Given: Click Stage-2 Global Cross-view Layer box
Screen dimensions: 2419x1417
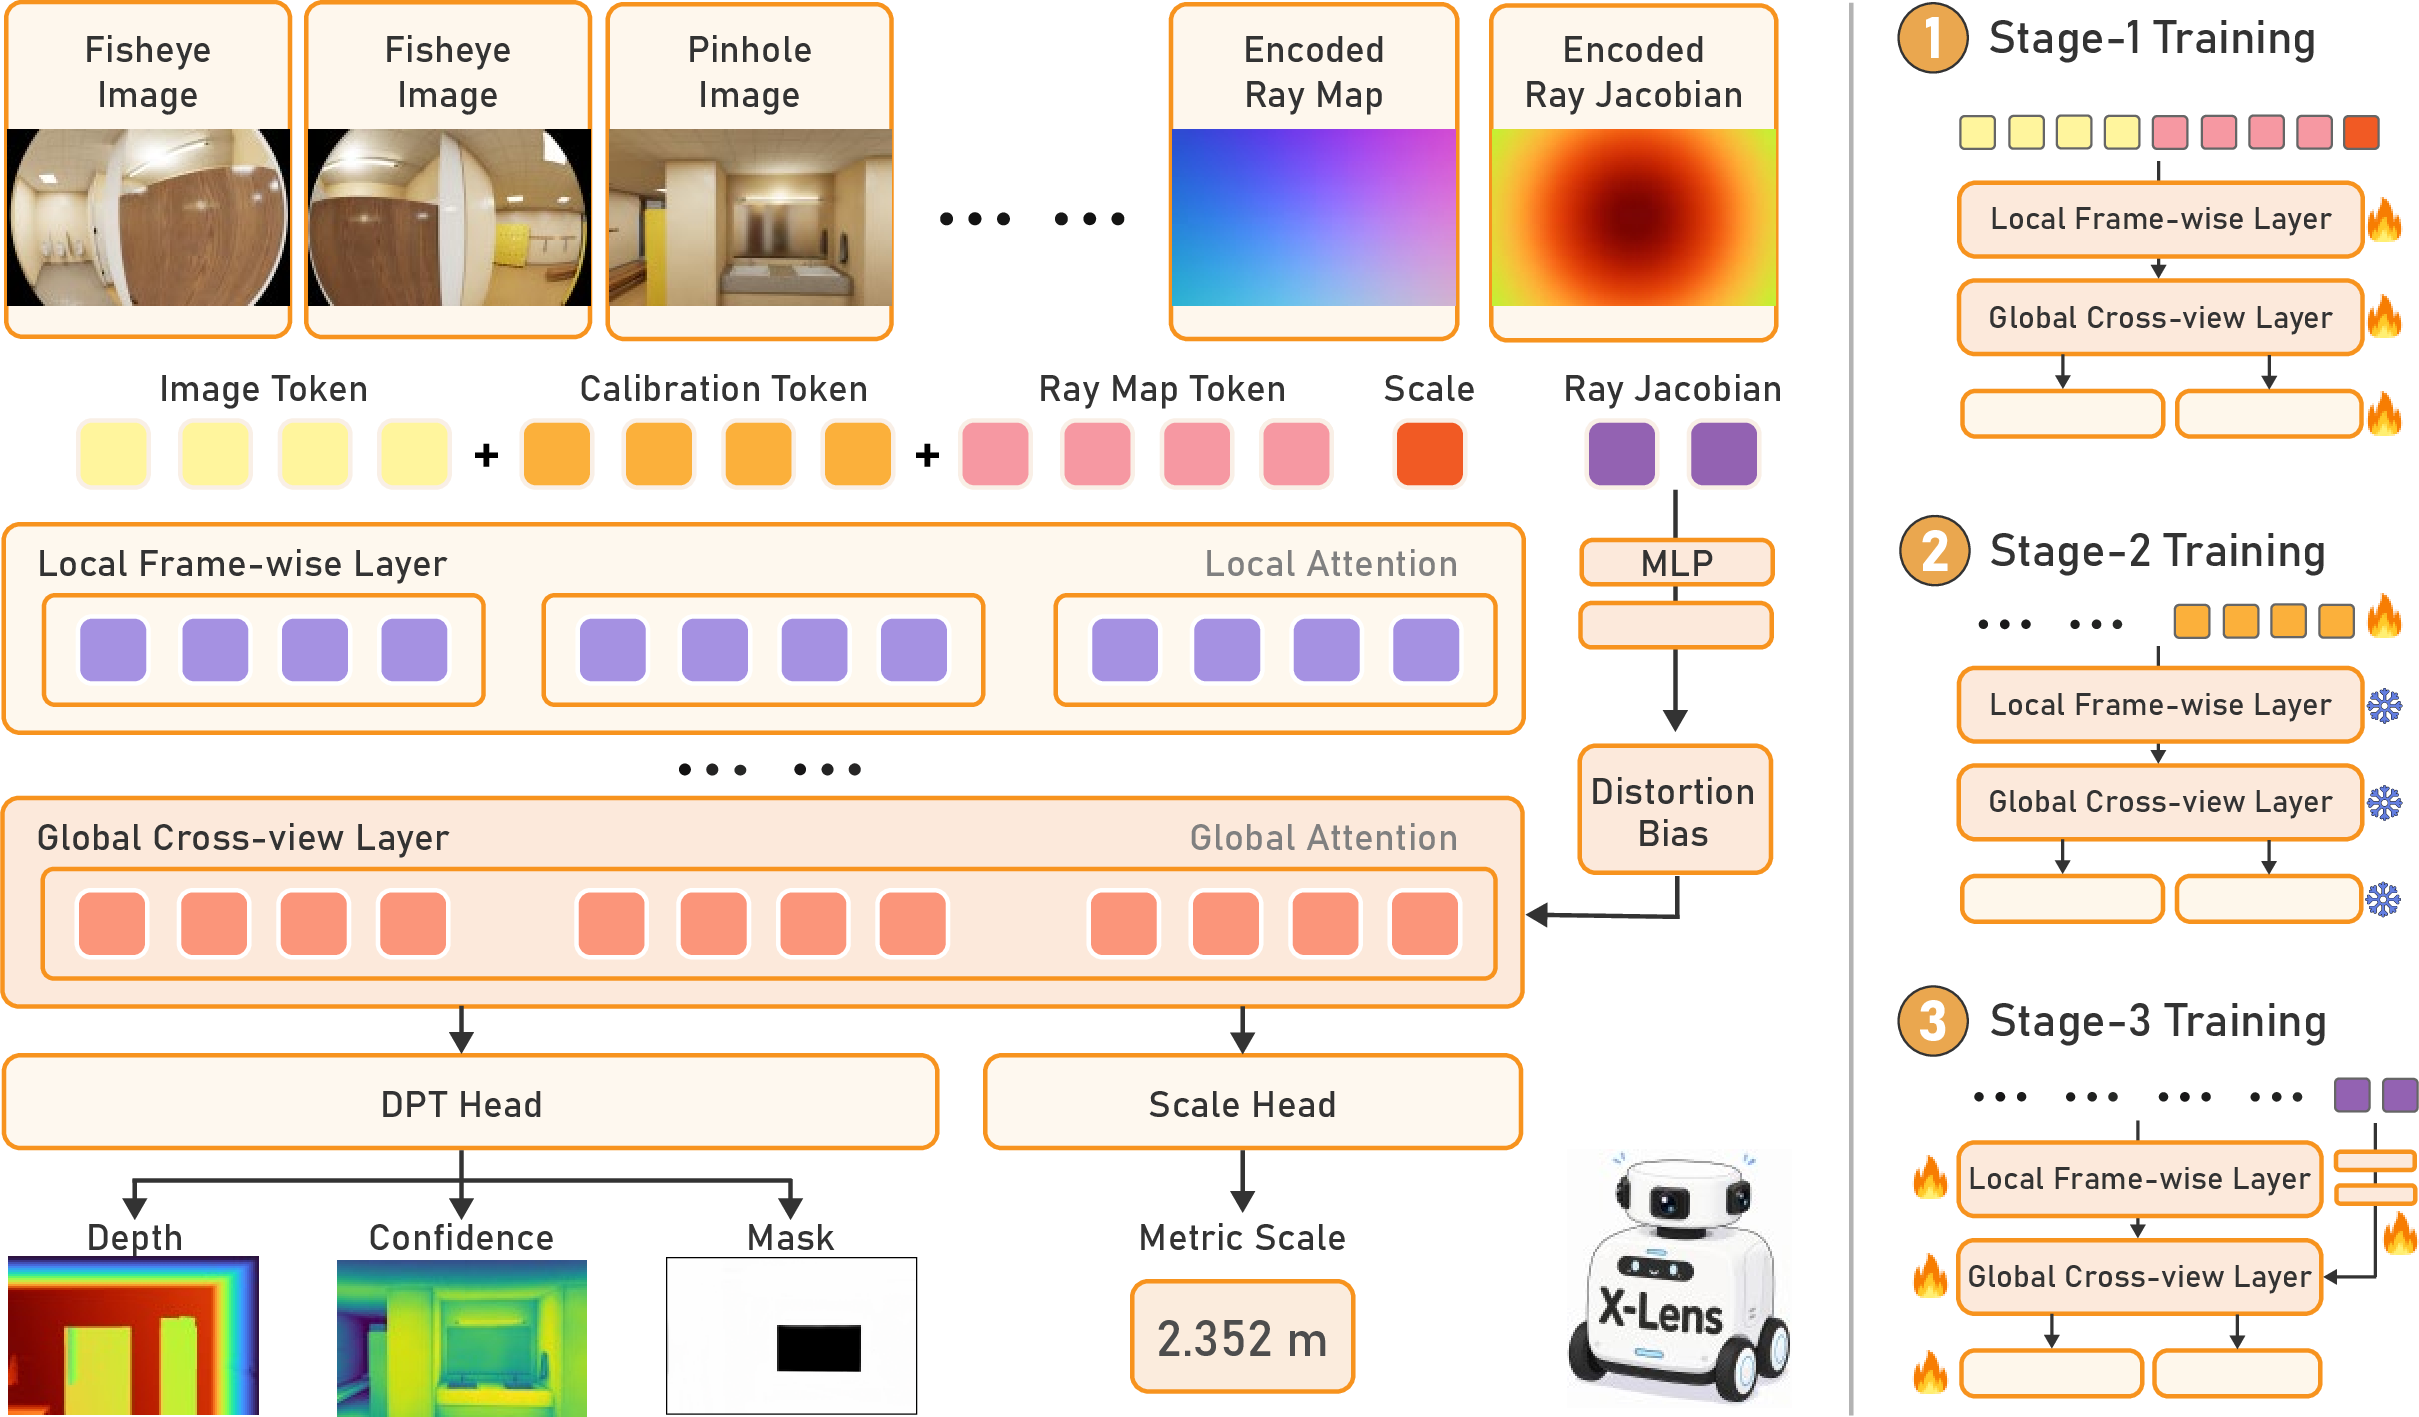Looking at the screenshot, I should pos(2160,802).
